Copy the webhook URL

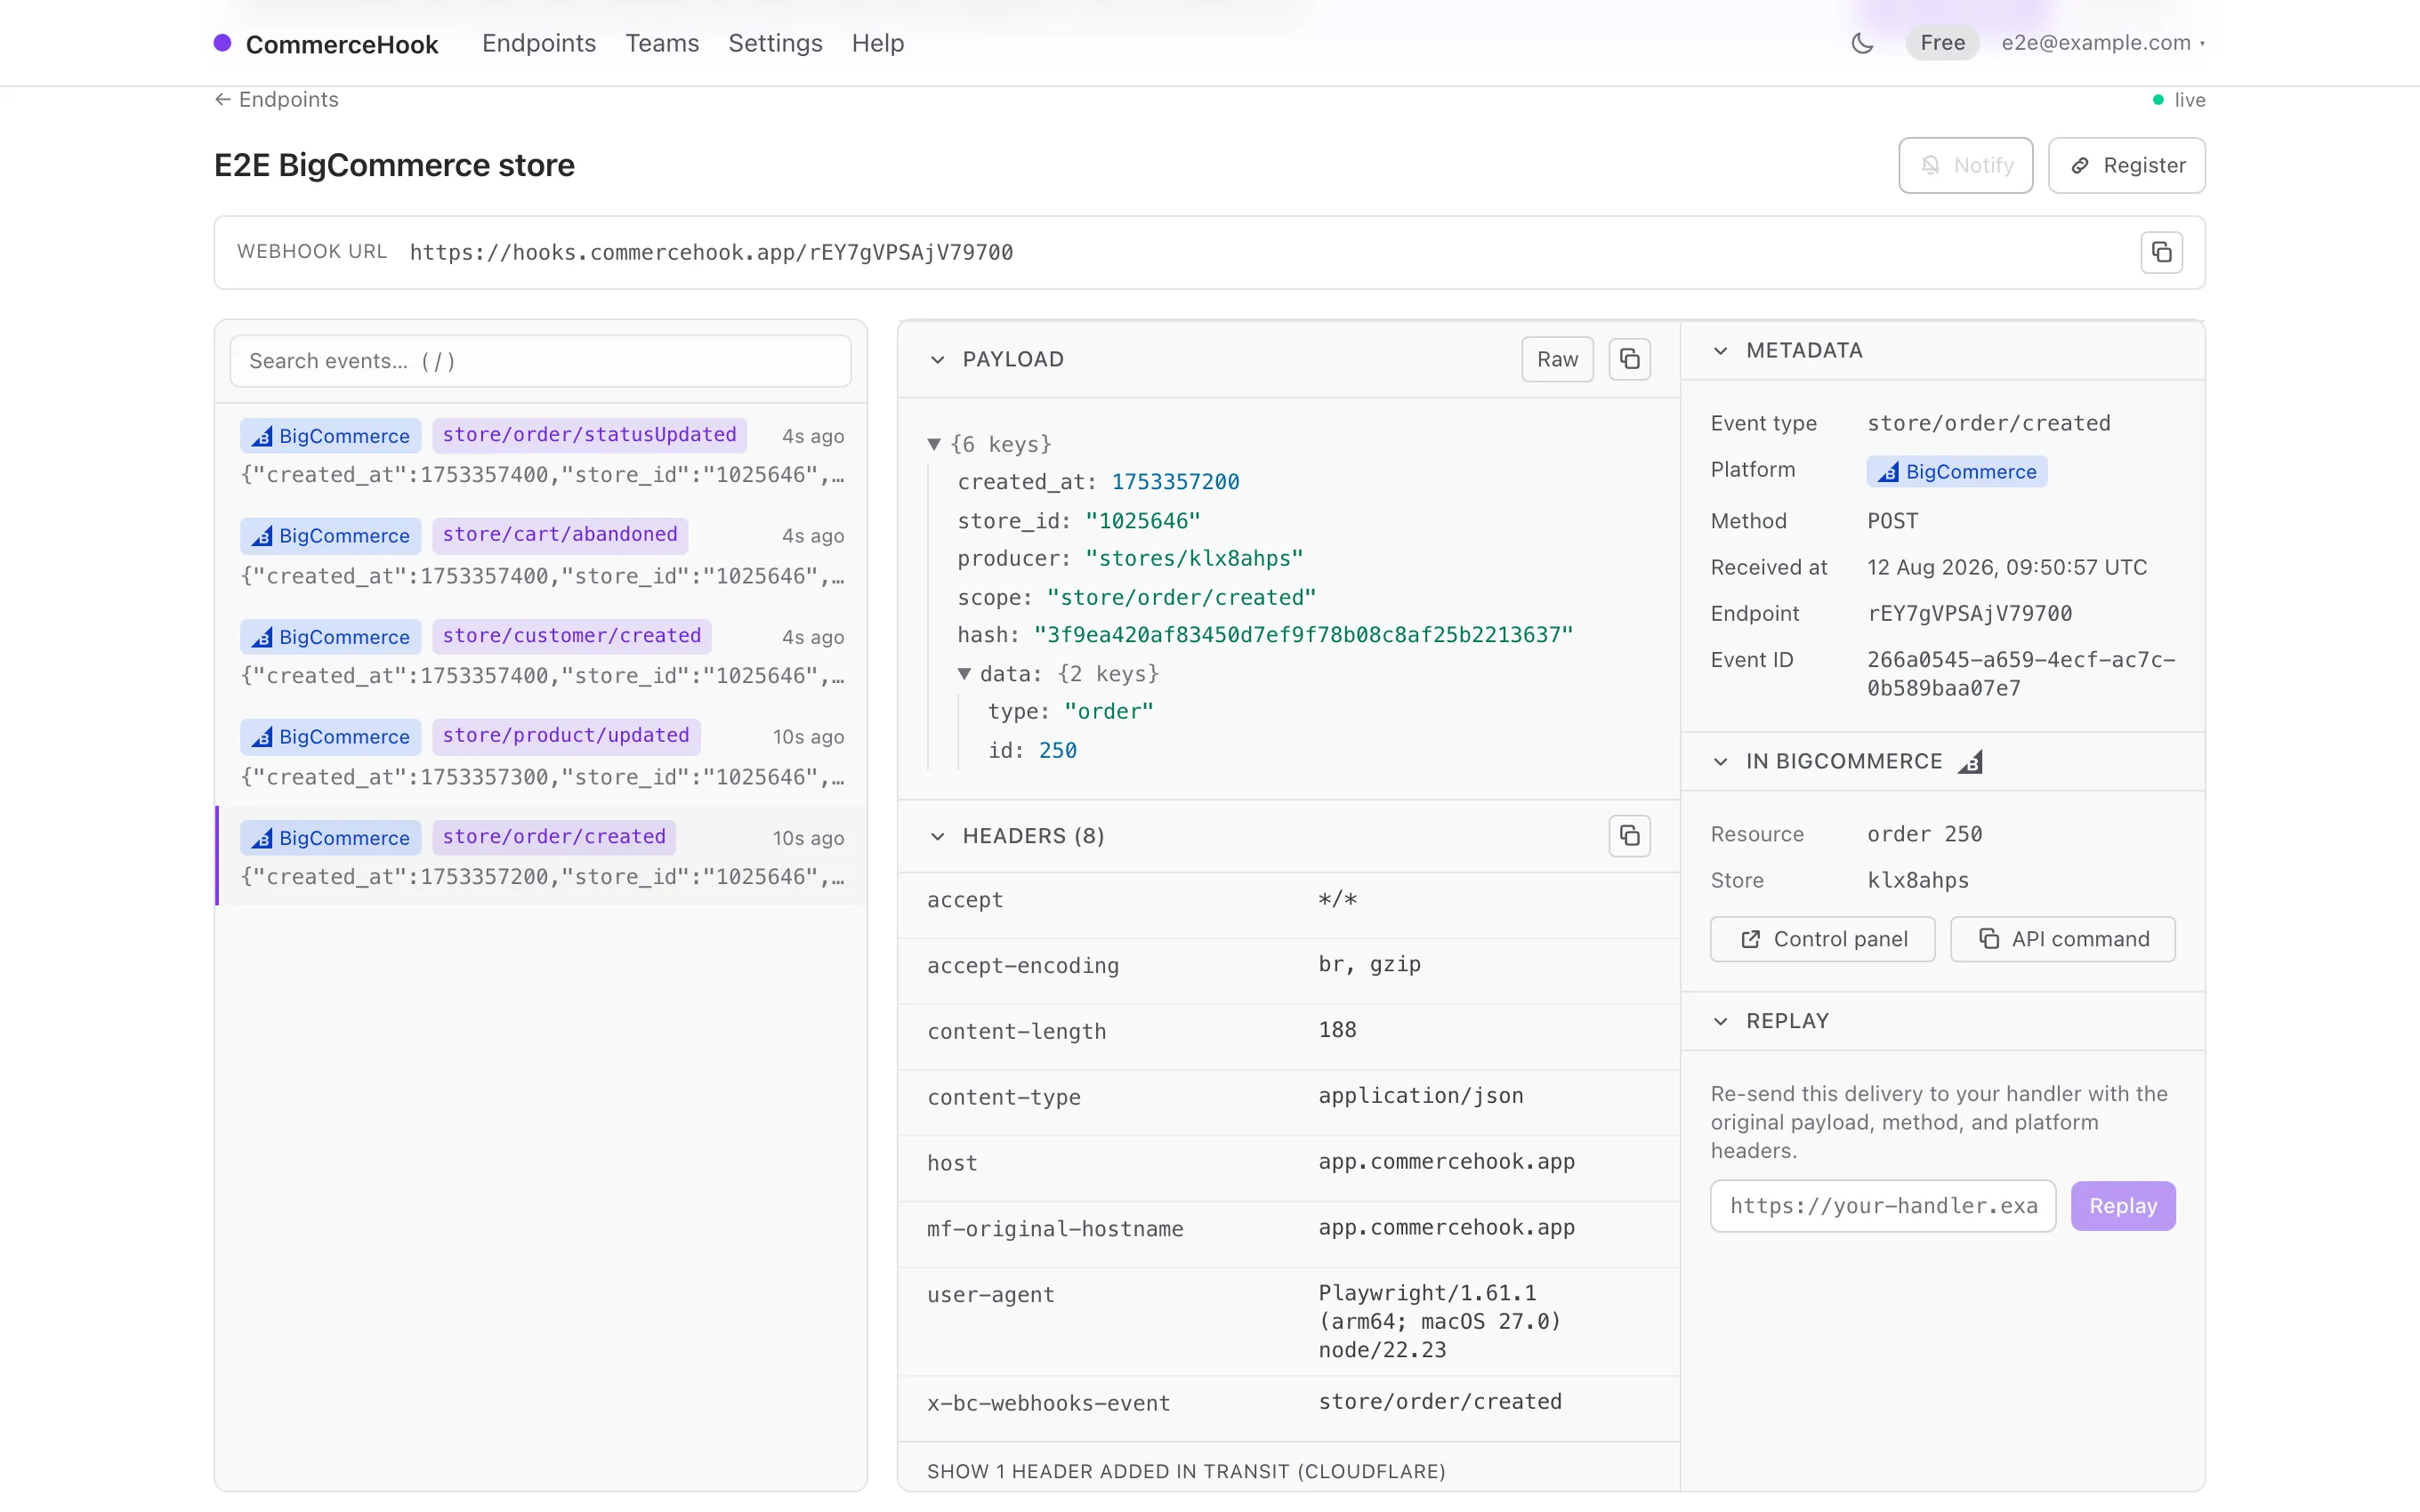click(x=2161, y=252)
